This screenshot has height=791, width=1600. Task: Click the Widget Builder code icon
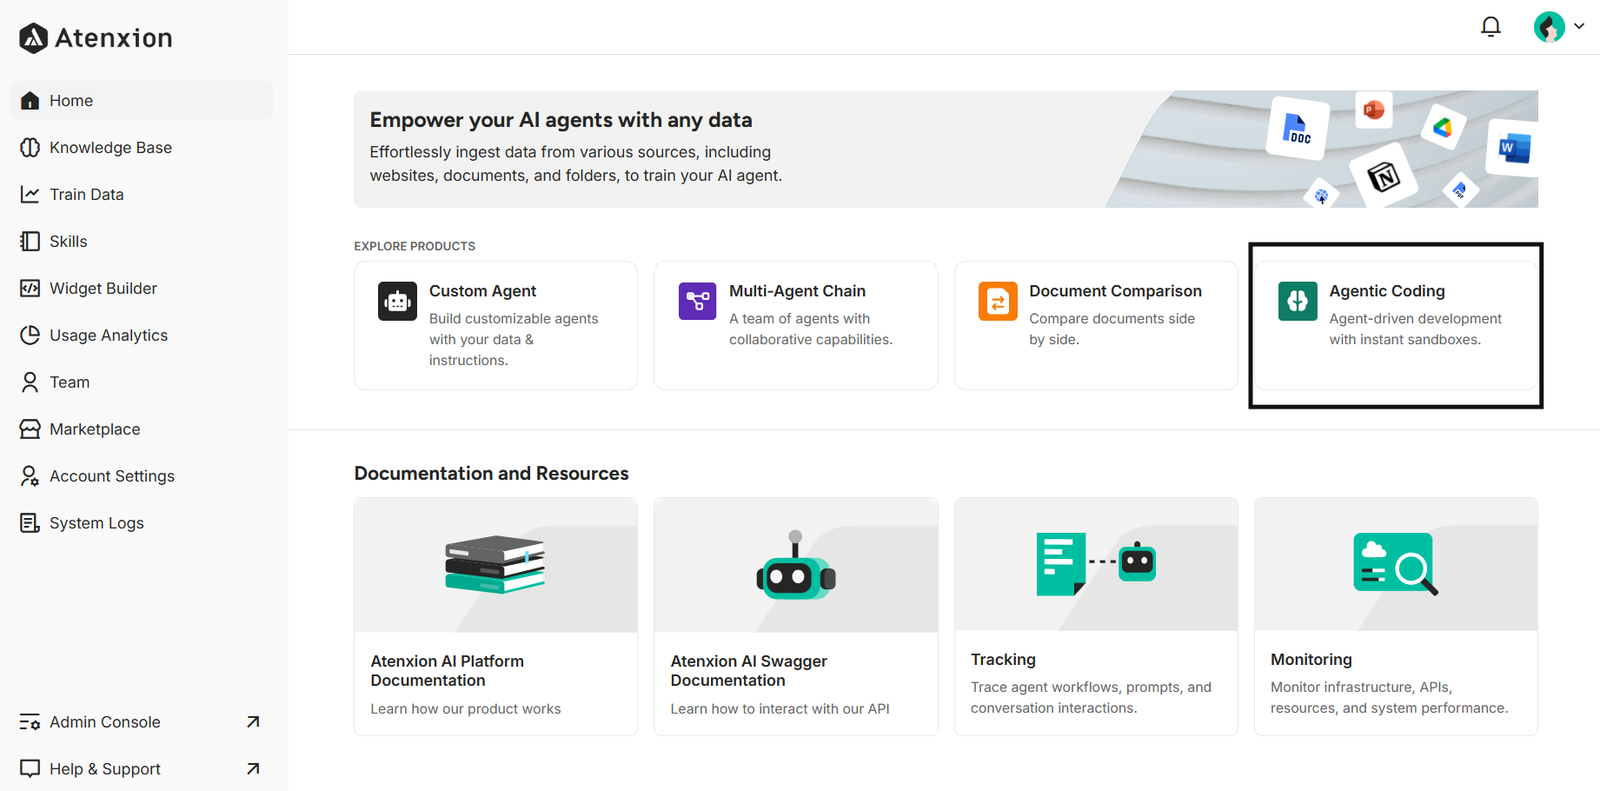(30, 288)
